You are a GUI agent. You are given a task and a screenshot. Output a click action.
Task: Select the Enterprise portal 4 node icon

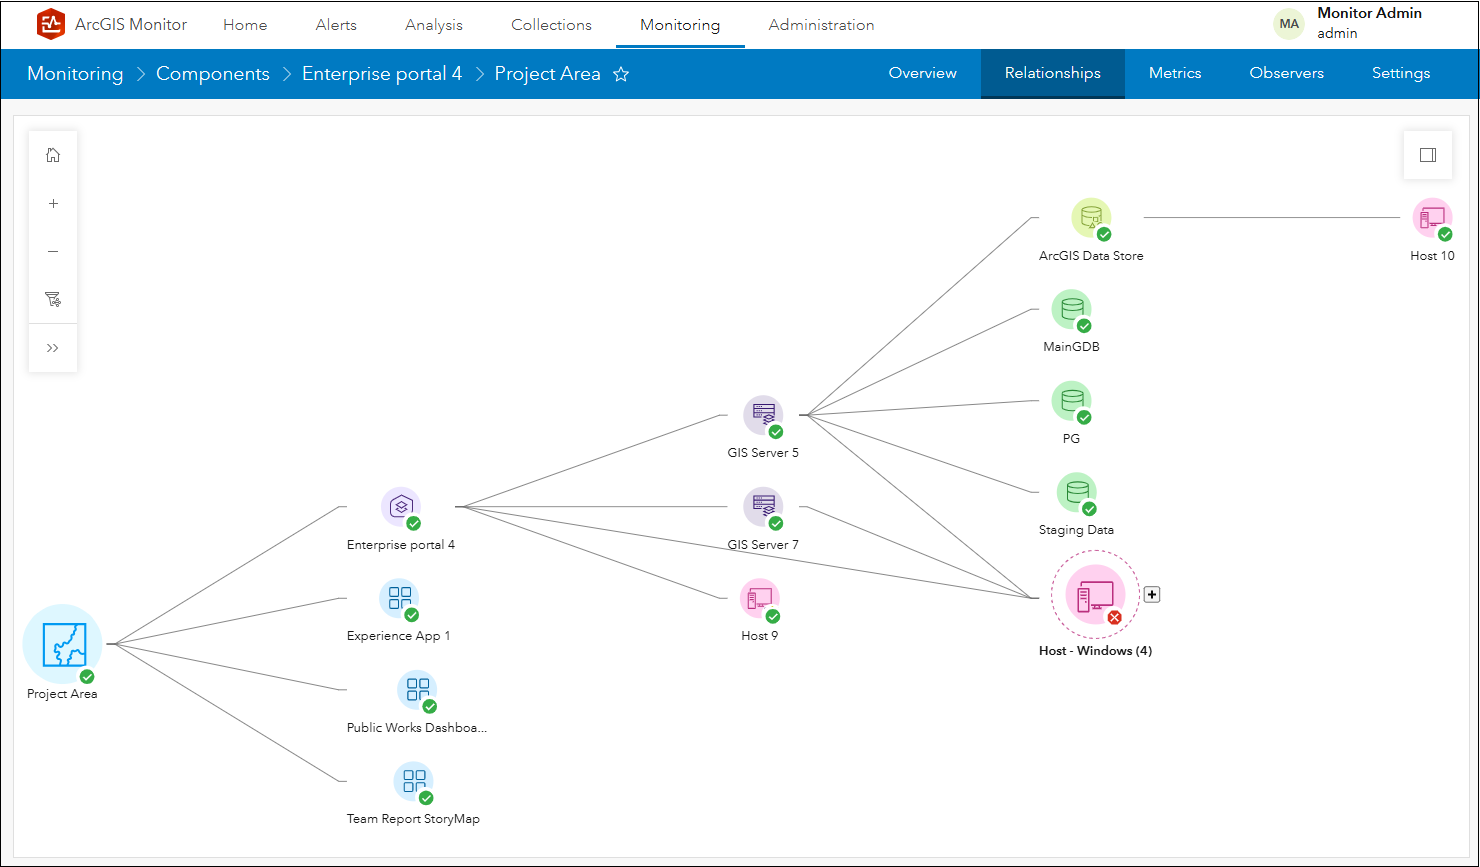point(401,508)
